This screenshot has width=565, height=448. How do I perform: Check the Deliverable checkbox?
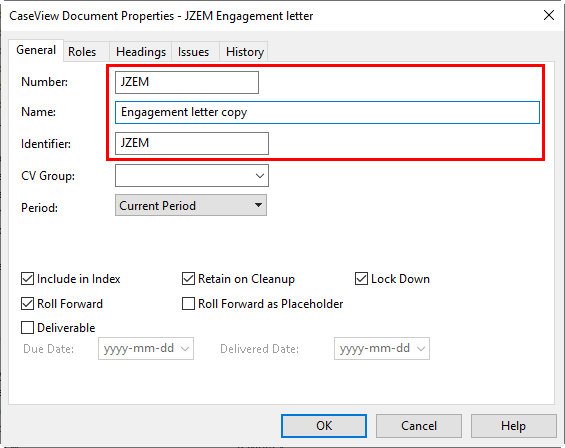27,328
